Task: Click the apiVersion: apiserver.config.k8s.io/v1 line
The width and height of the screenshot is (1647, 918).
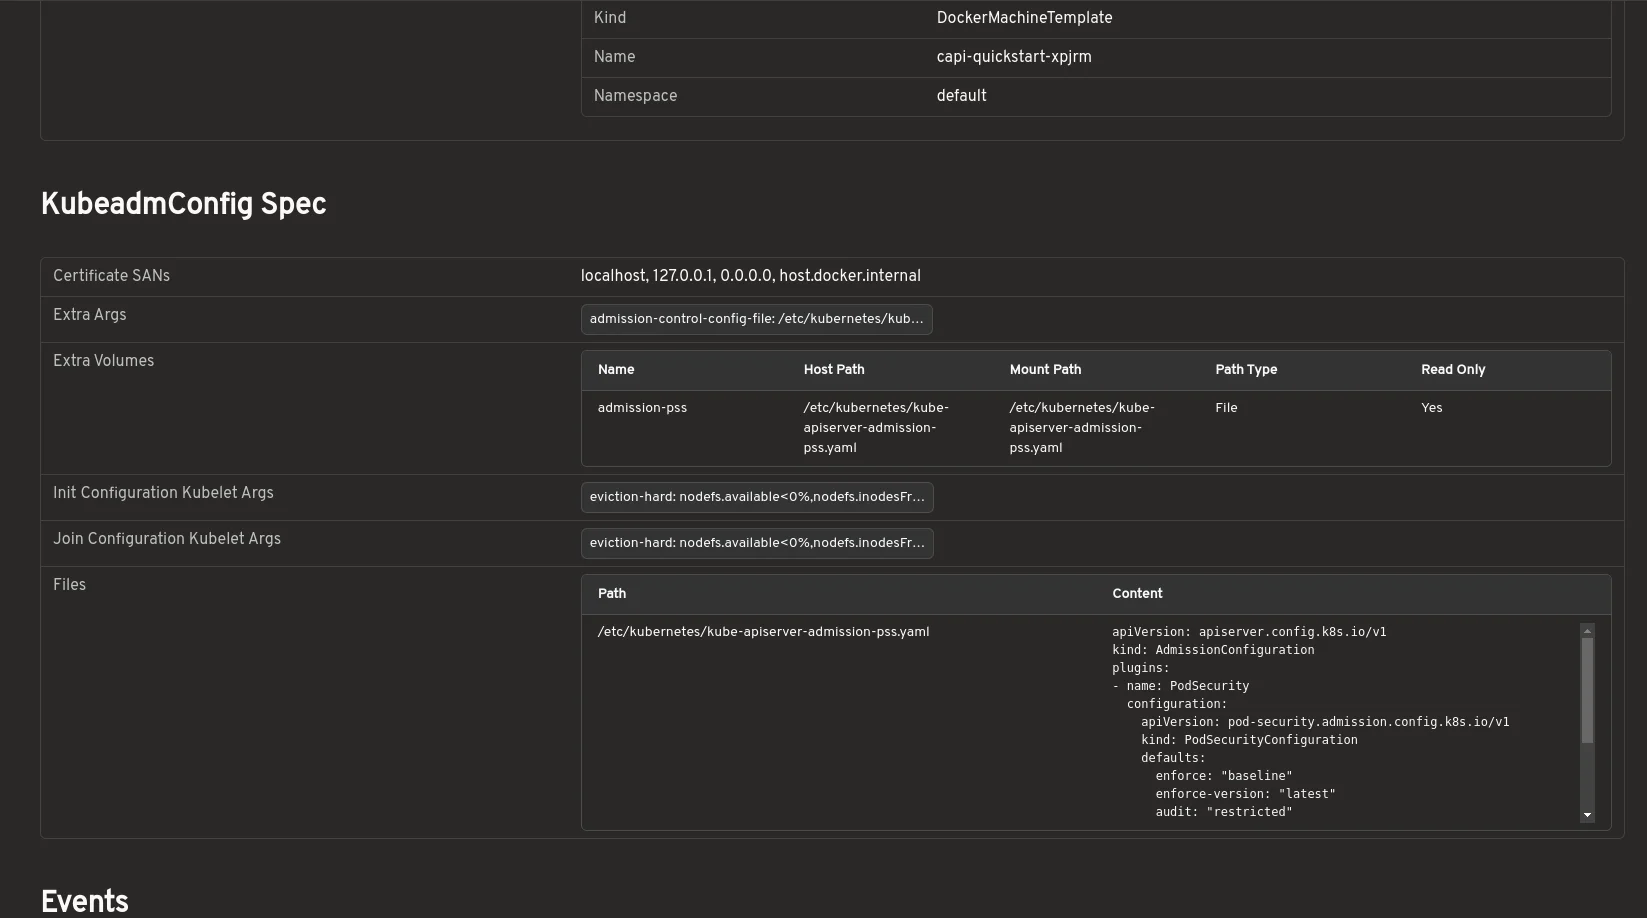Action: pyautogui.click(x=1249, y=632)
